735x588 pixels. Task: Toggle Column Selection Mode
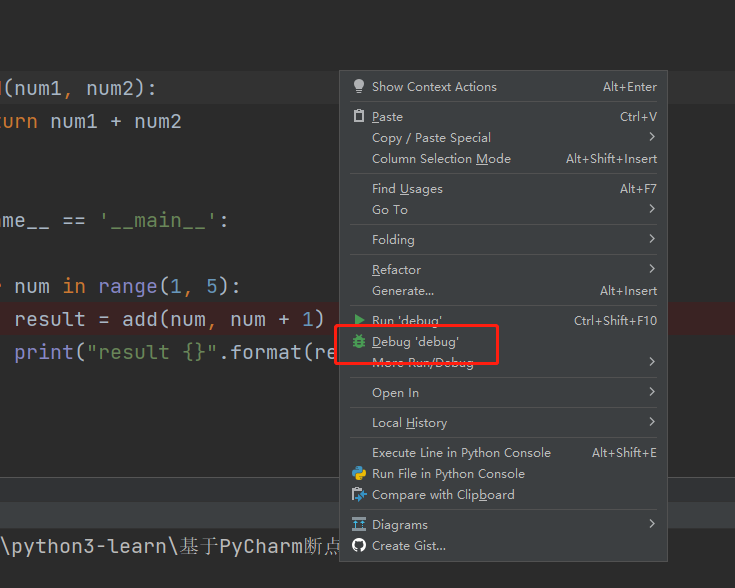[x=441, y=159]
